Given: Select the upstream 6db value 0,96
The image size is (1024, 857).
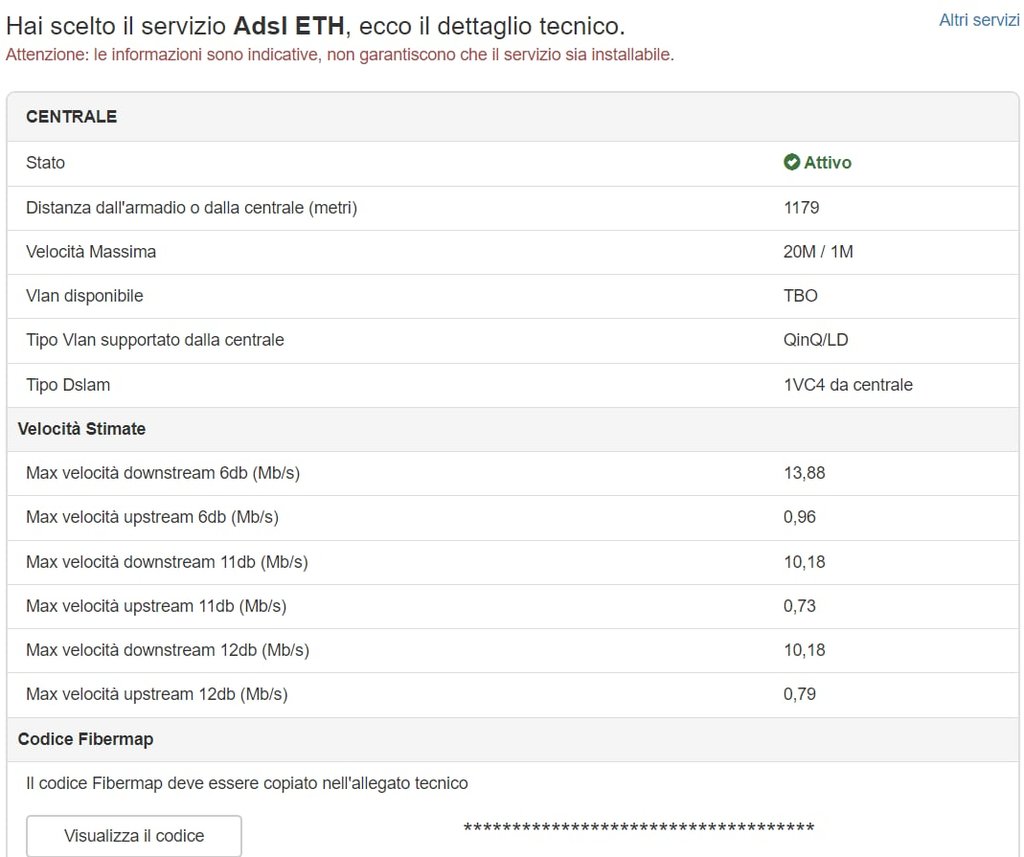Looking at the screenshot, I should tap(800, 517).
